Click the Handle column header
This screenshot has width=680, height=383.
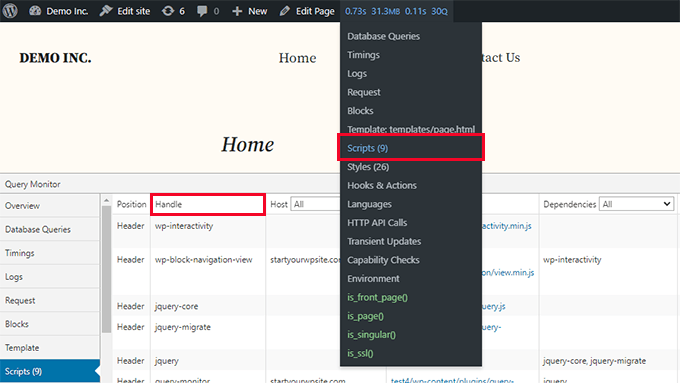tap(208, 204)
